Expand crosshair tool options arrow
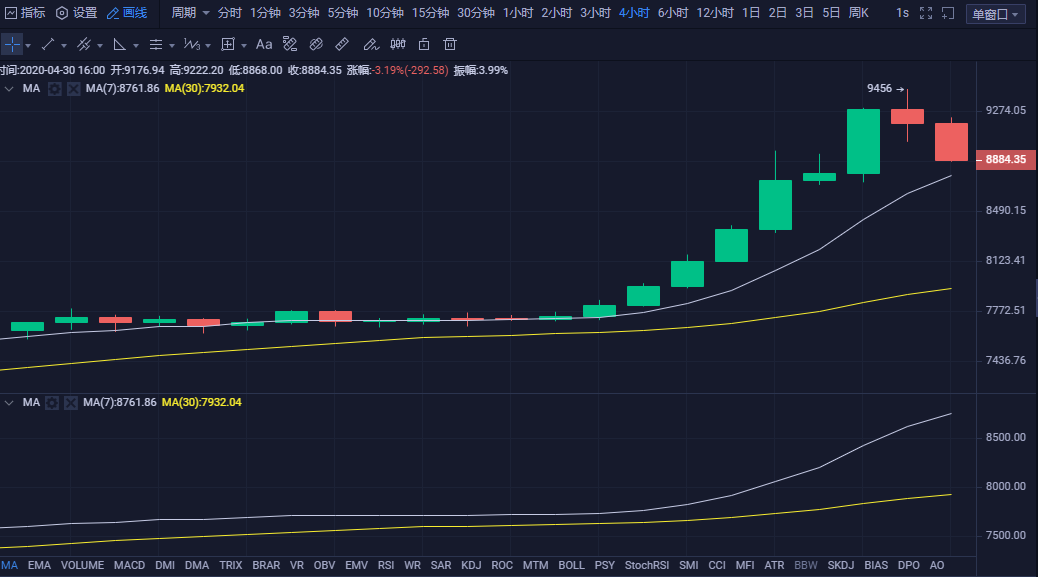This screenshot has width=1038, height=577. [28, 46]
